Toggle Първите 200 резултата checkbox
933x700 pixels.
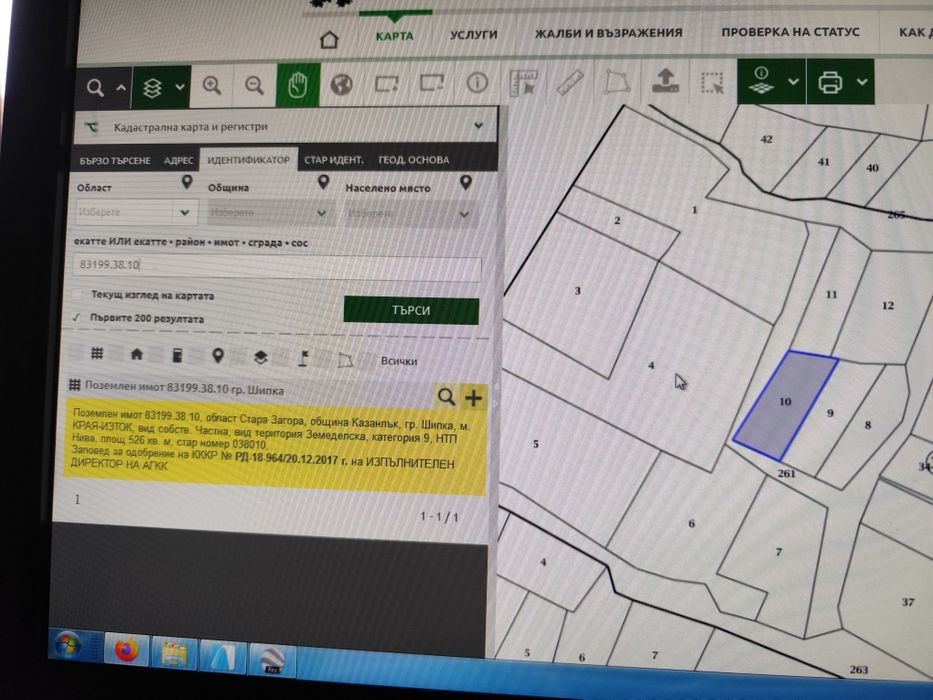click(x=76, y=318)
